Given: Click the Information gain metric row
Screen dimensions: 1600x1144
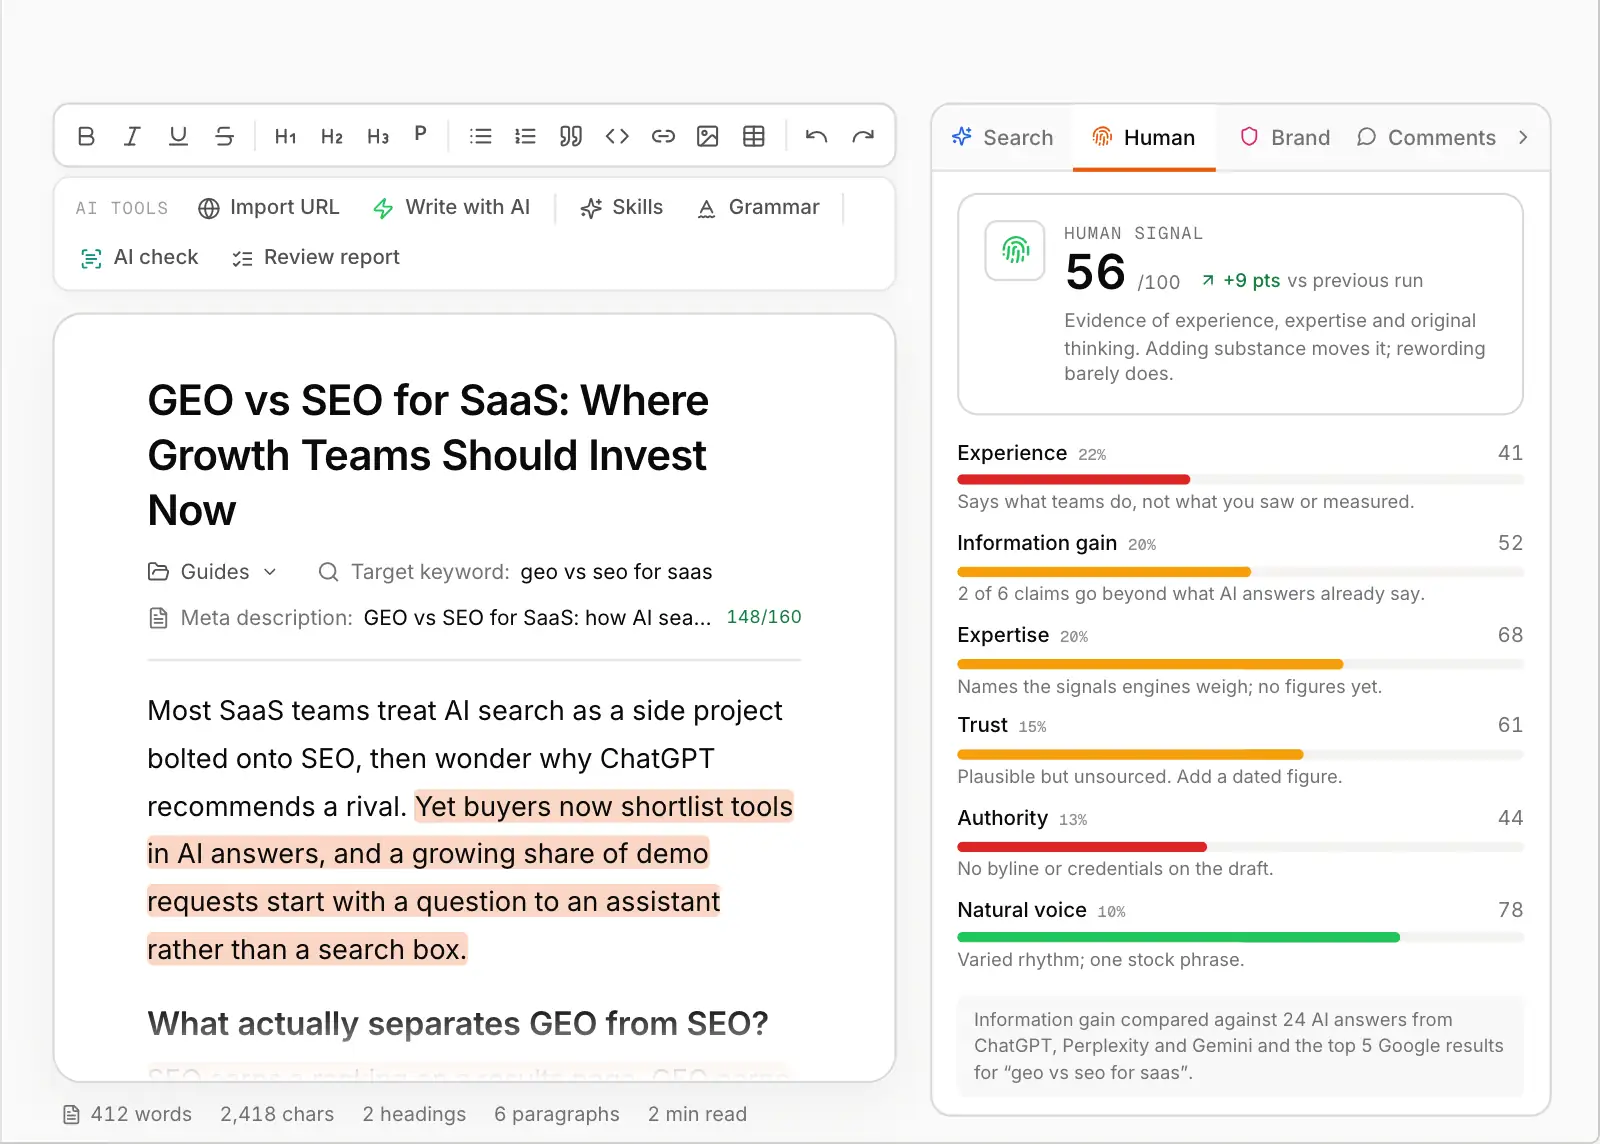Looking at the screenshot, I should (x=1240, y=569).
